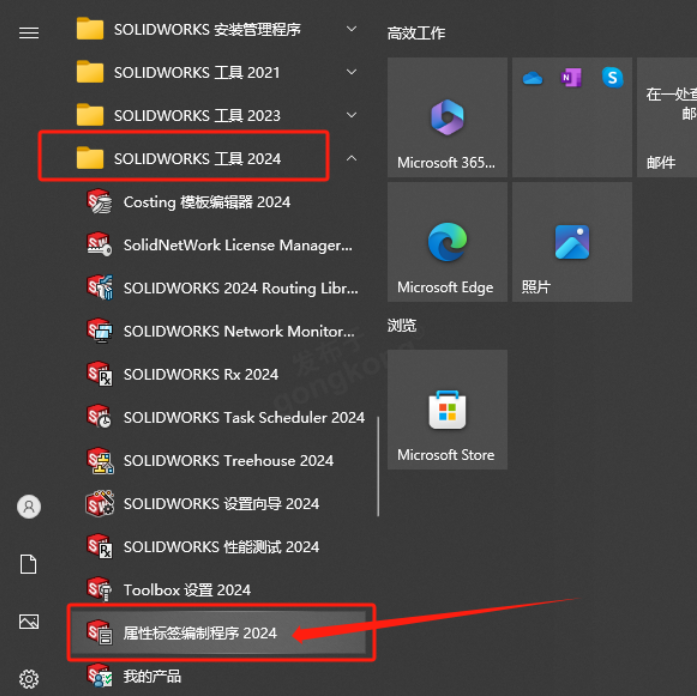697x696 pixels.
Task: Open the Pictures icon in sidebar
Action: click(29, 621)
